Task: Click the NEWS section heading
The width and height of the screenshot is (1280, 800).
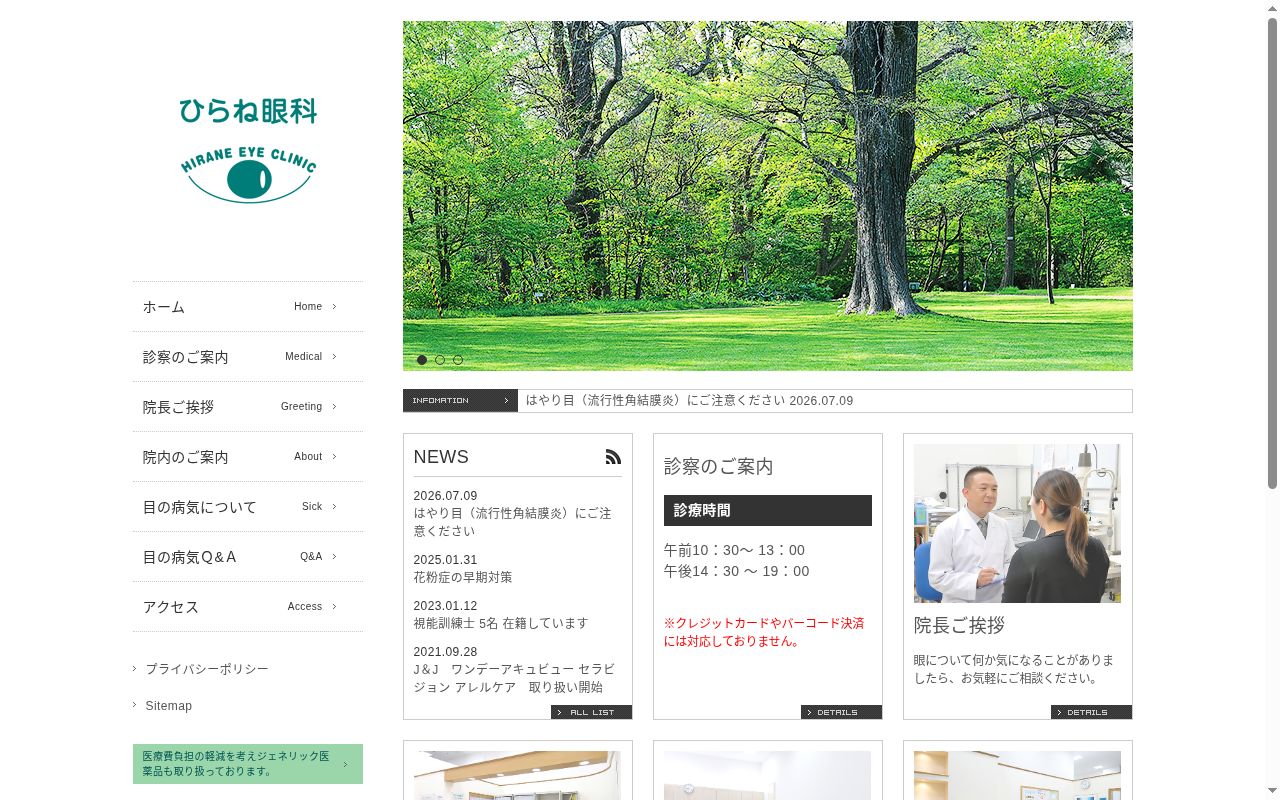Action: [441, 457]
